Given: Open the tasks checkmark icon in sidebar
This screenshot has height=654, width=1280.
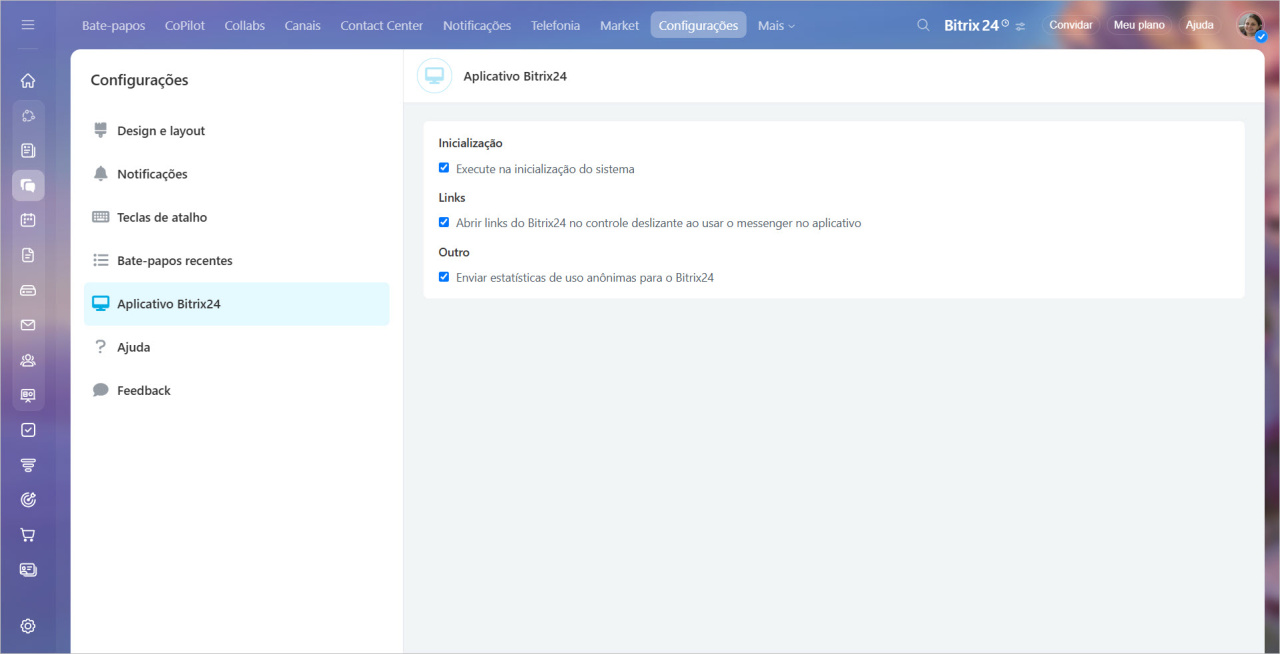Looking at the screenshot, I should 28,430.
